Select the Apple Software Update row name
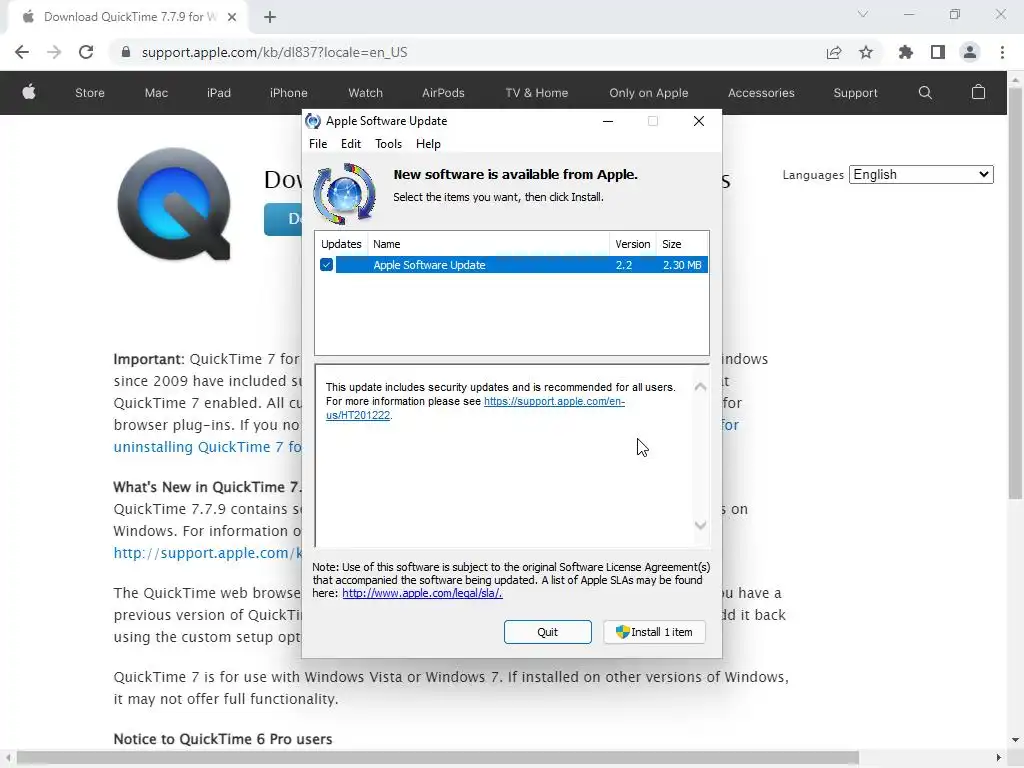The height and width of the screenshot is (768, 1024). (429, 264)
